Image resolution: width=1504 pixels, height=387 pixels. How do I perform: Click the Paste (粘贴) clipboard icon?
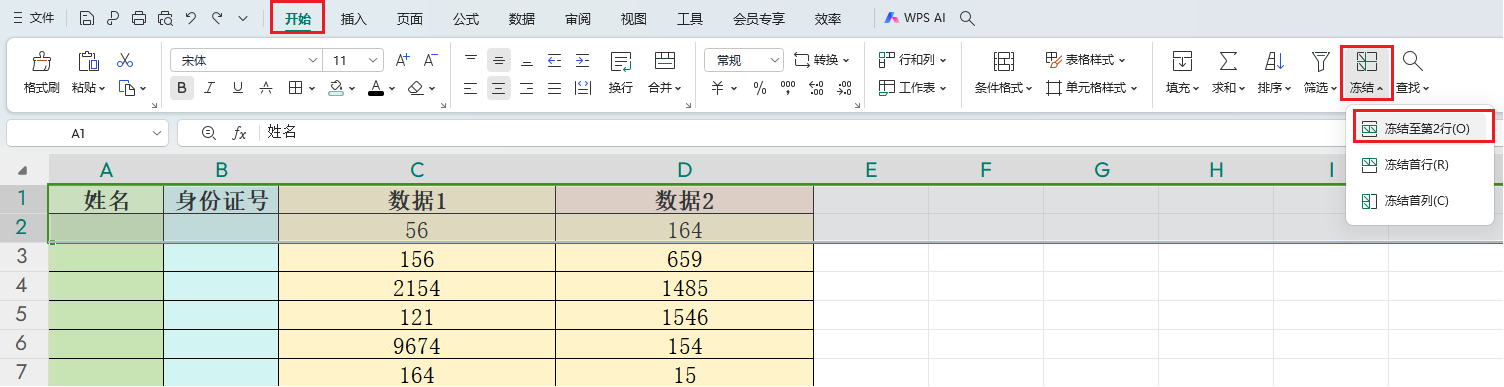click(88, 62)
